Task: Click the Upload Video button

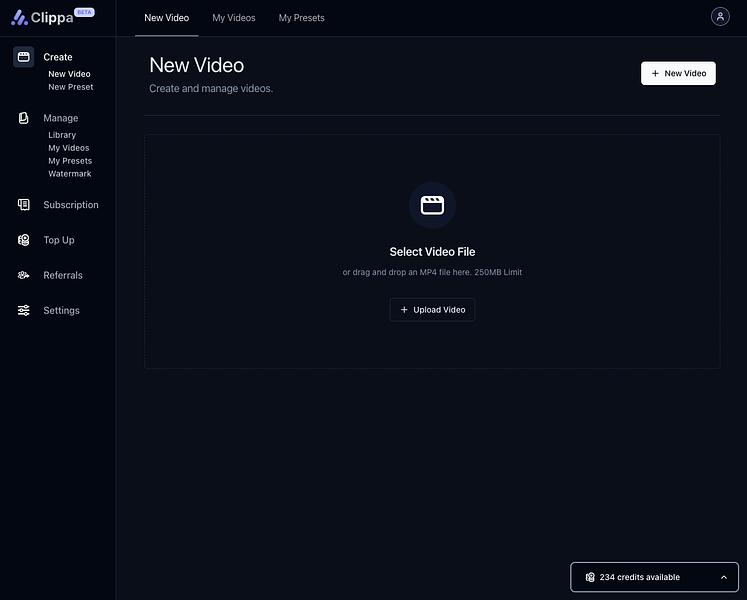Action: tap(432, 310)
